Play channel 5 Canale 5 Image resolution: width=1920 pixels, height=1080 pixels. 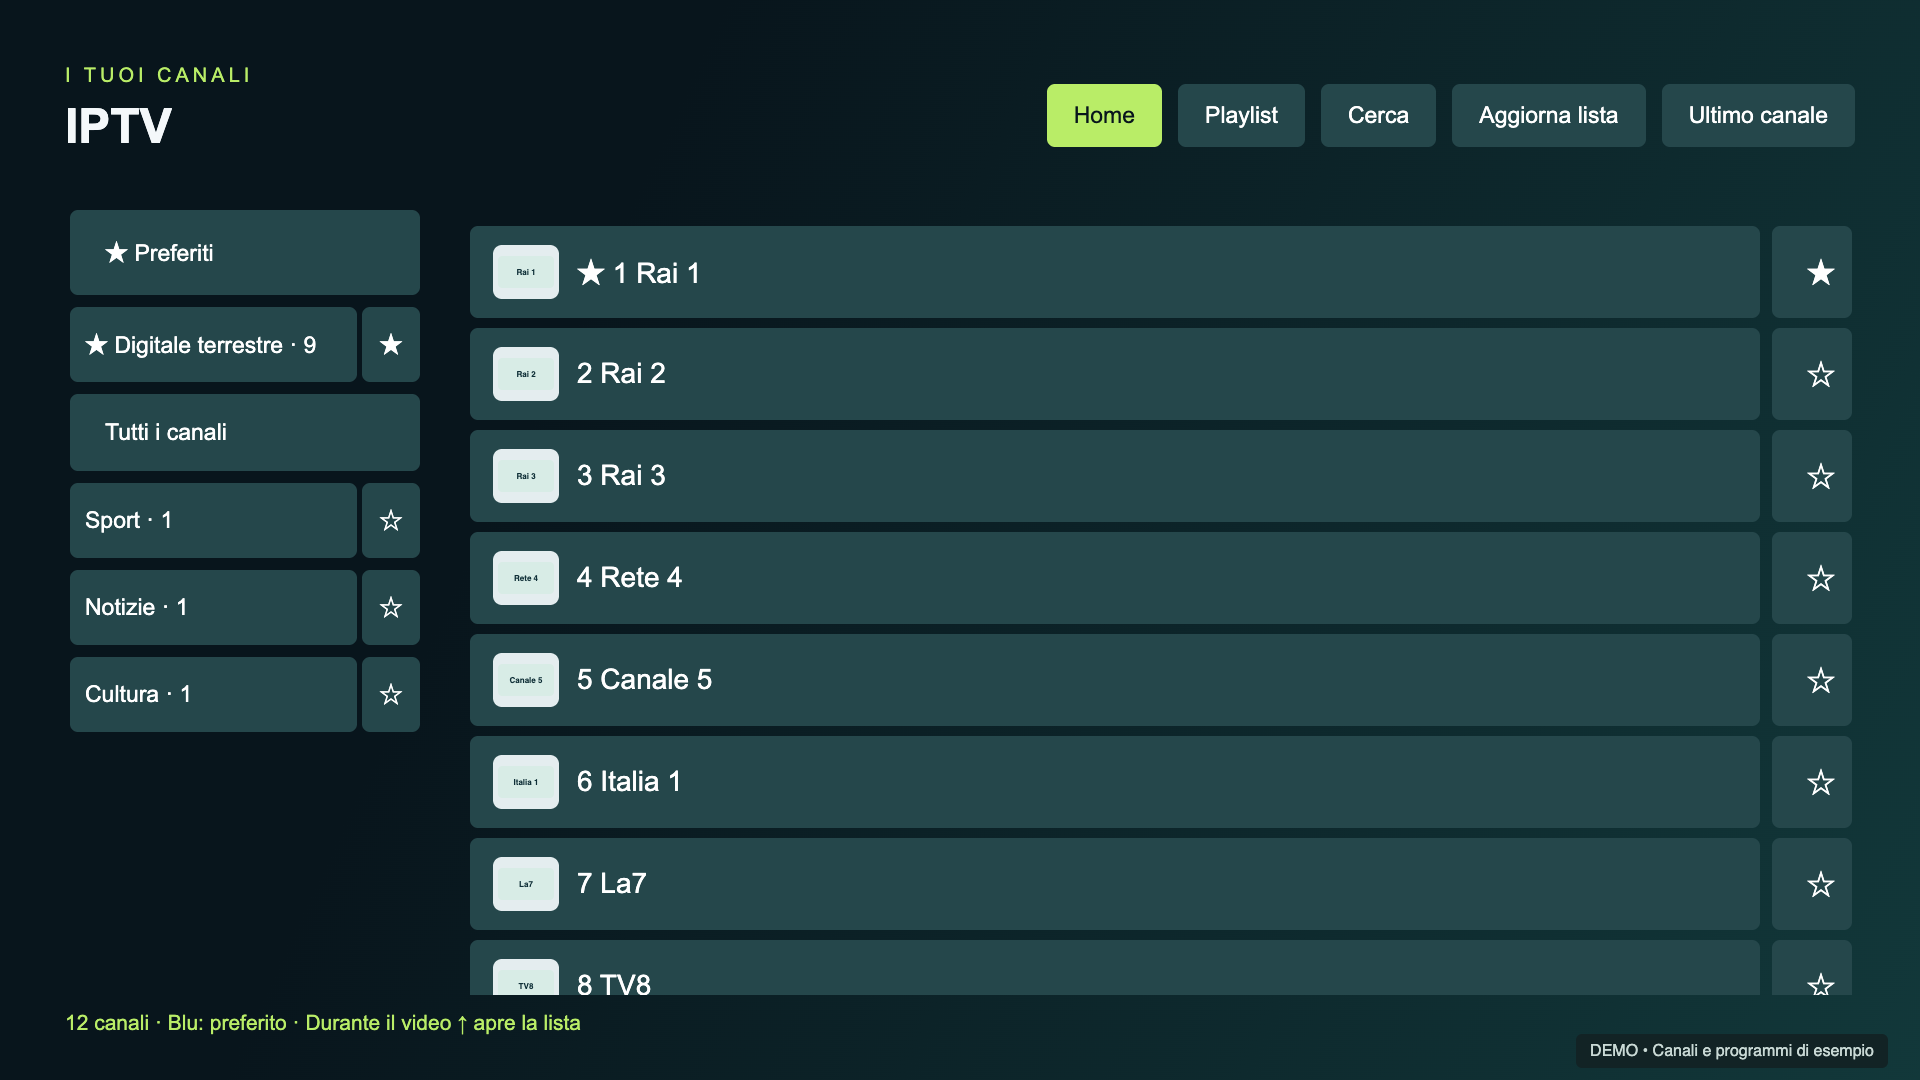coord(1114,680)
